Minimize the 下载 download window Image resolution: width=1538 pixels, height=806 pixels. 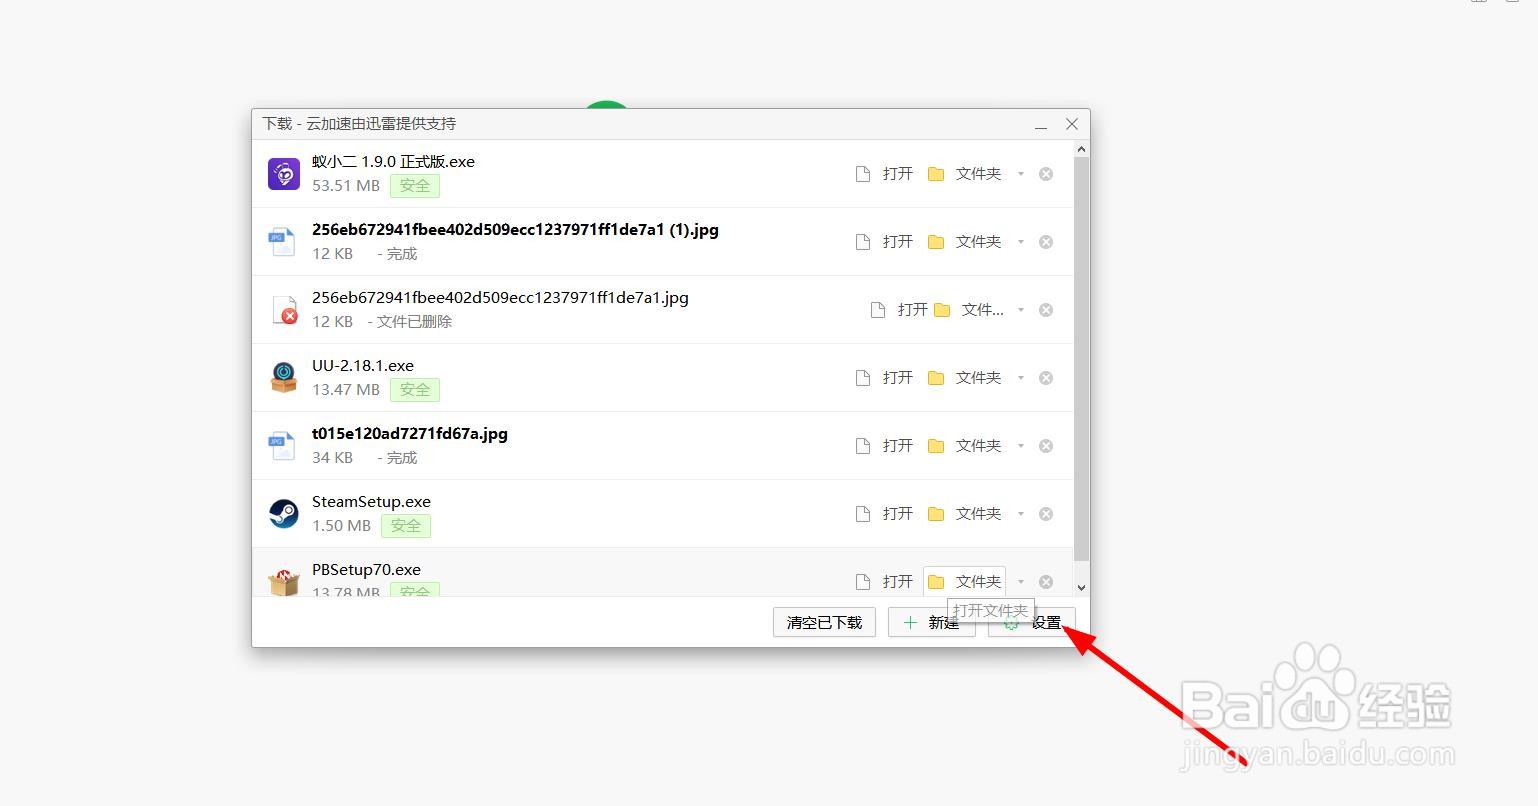[x=1041, y=124]
